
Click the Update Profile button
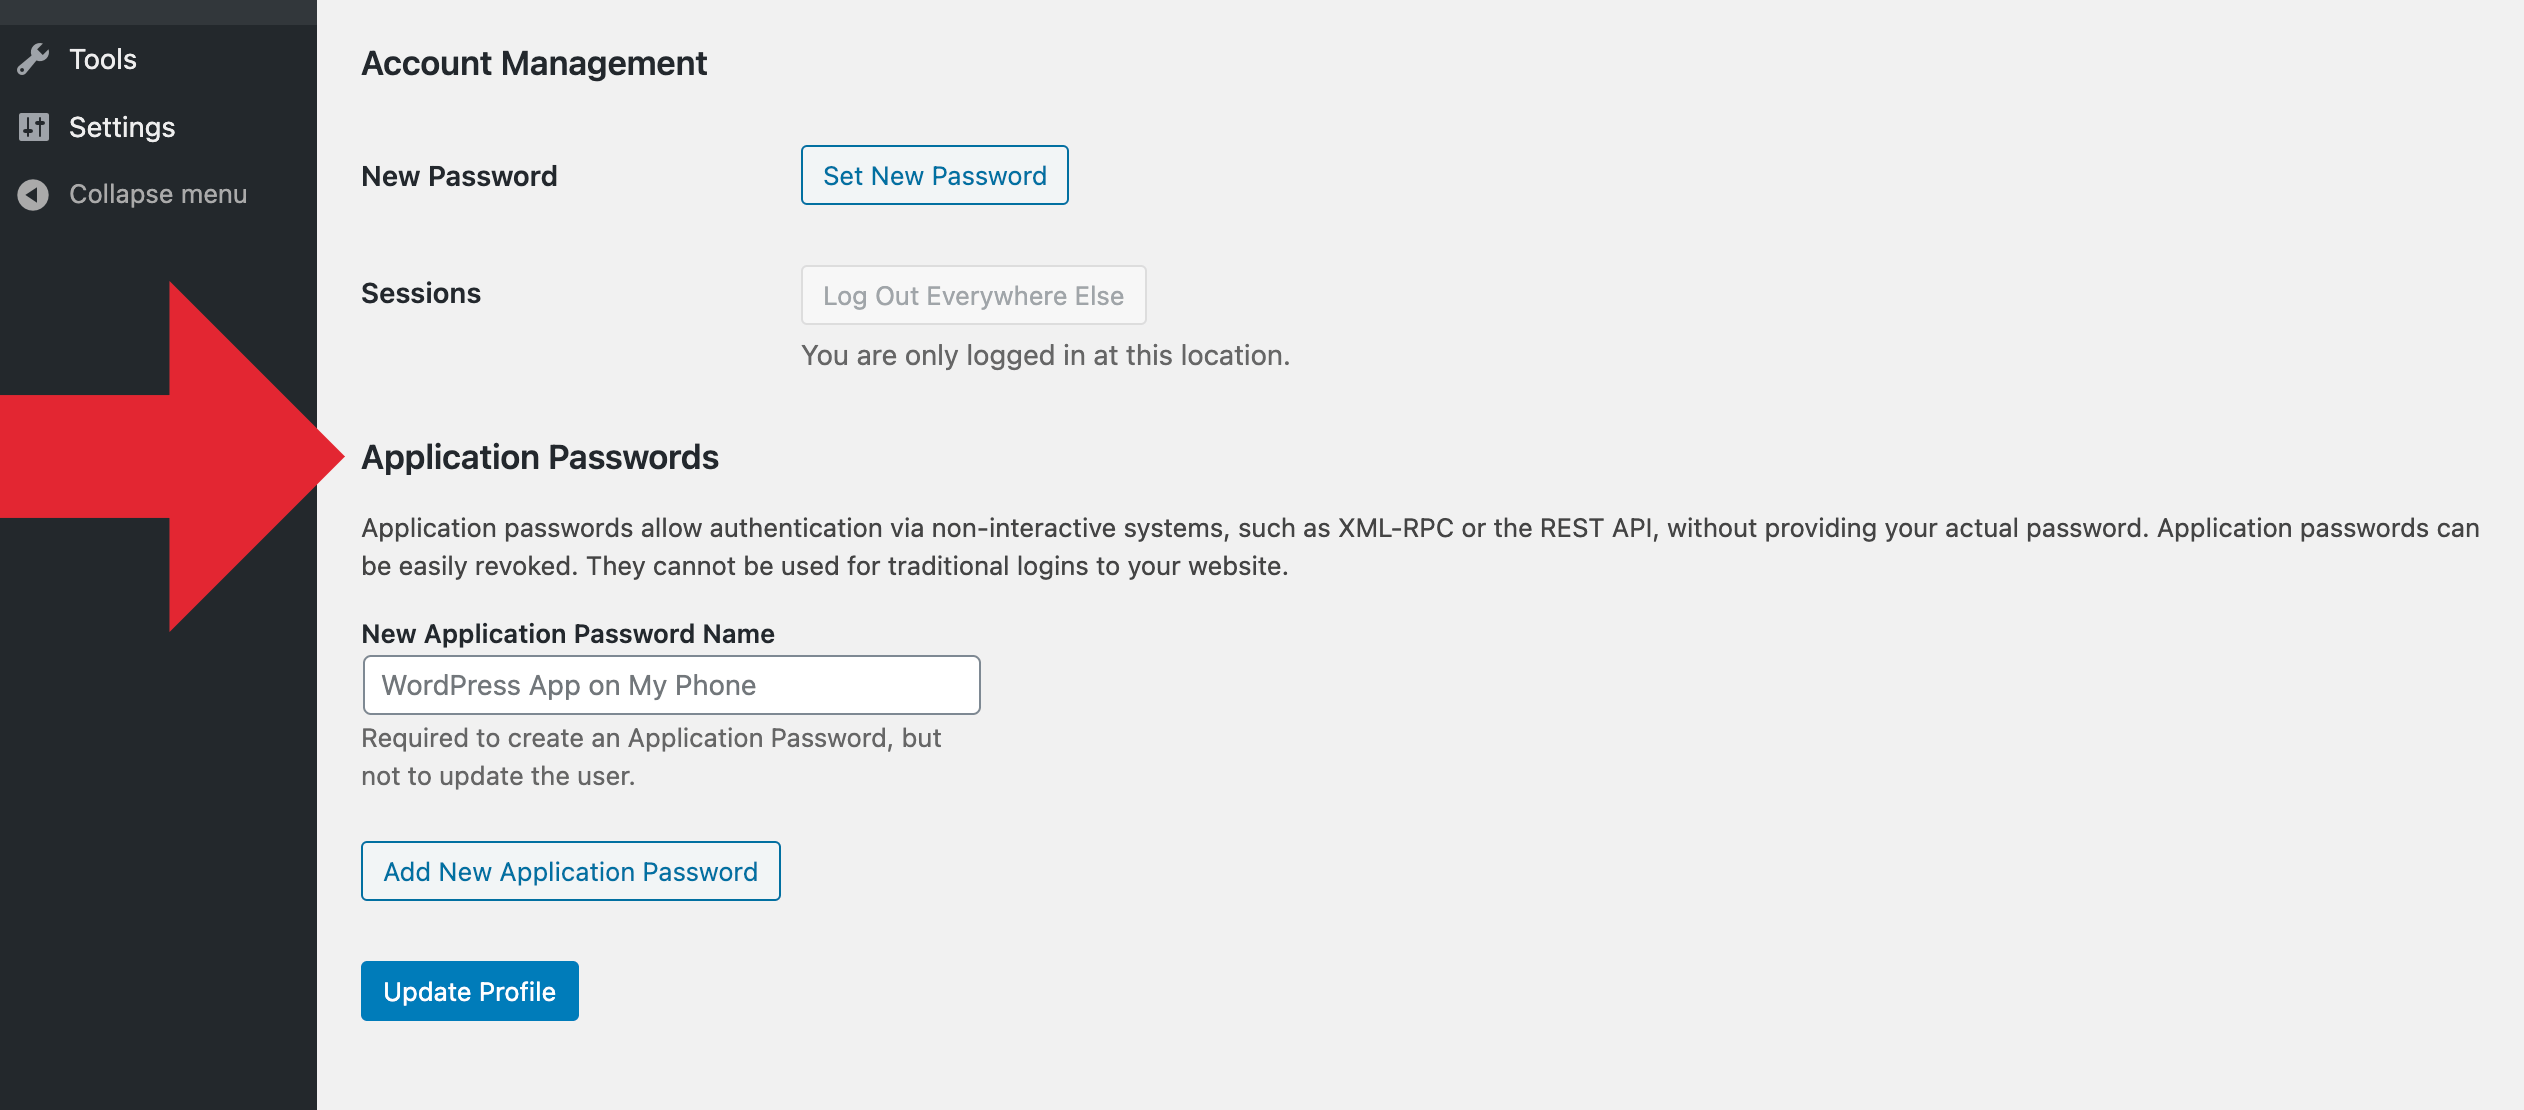click(x=469, y=990)
